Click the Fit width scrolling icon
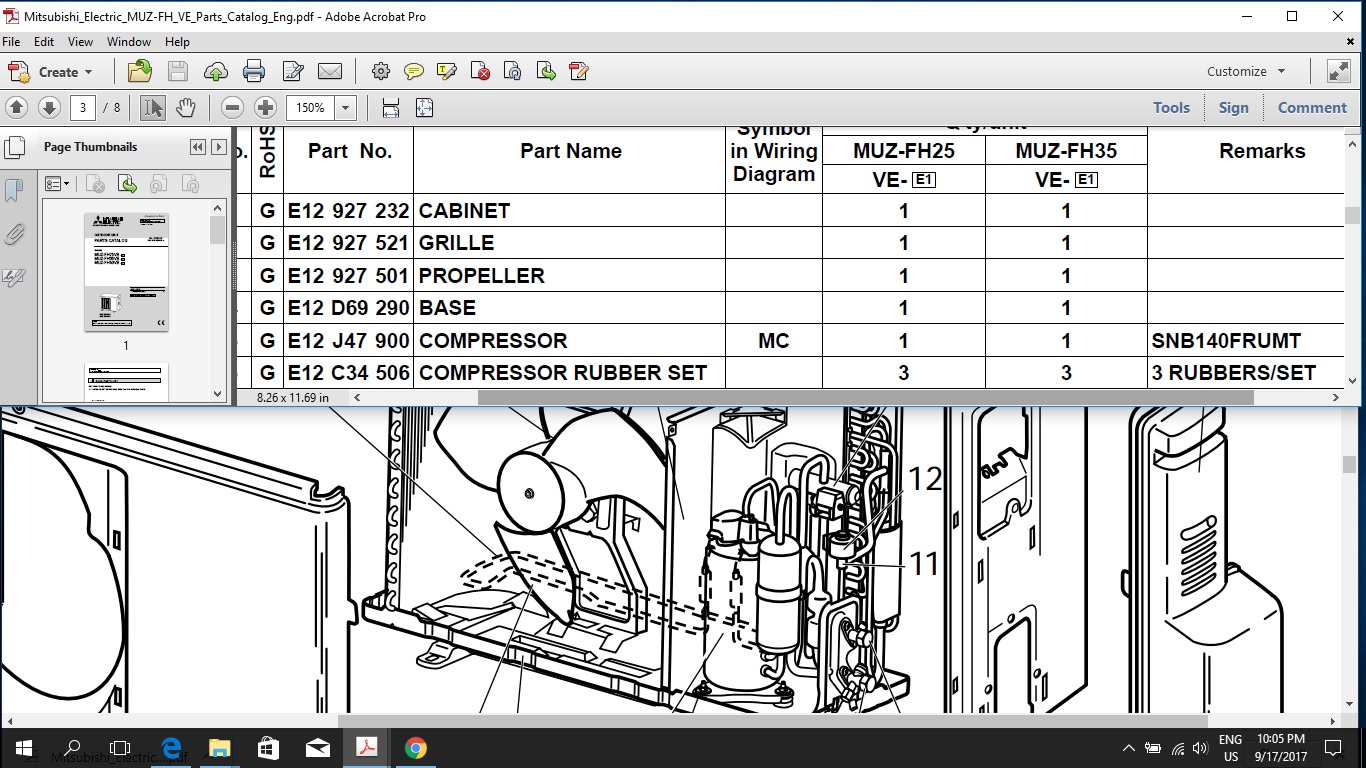Screen dimensions: 1366x768 [391, 107]
